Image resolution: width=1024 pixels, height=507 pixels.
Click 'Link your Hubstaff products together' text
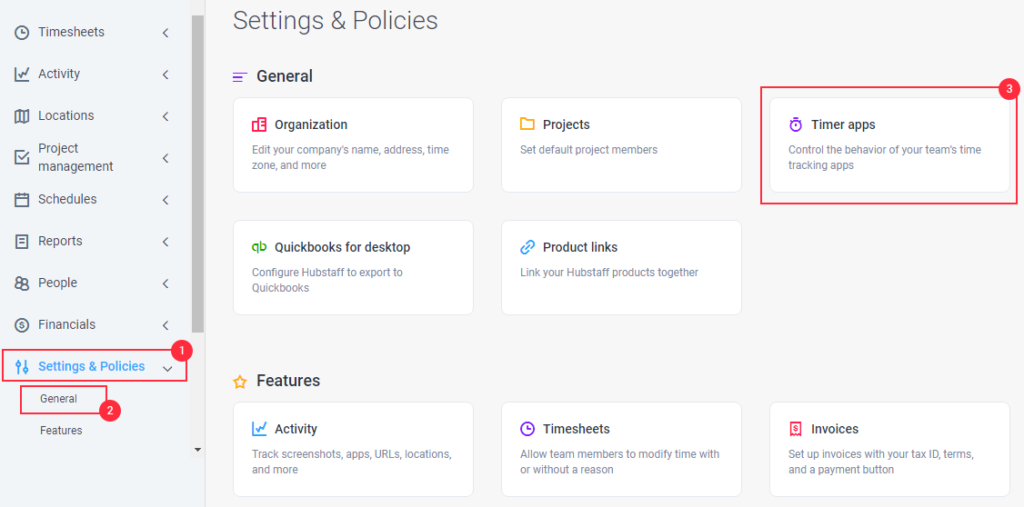coord(609,272)
